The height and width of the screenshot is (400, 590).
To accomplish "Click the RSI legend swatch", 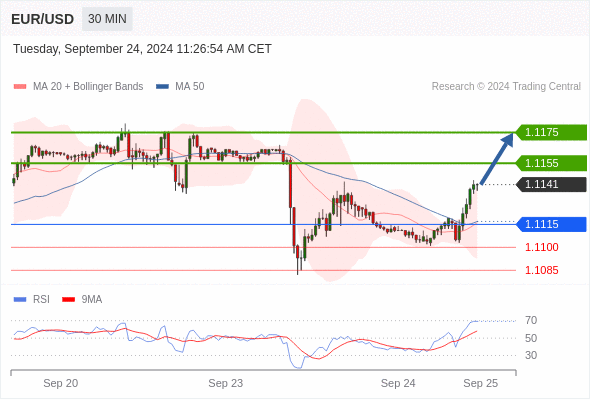I will point(20,300).
